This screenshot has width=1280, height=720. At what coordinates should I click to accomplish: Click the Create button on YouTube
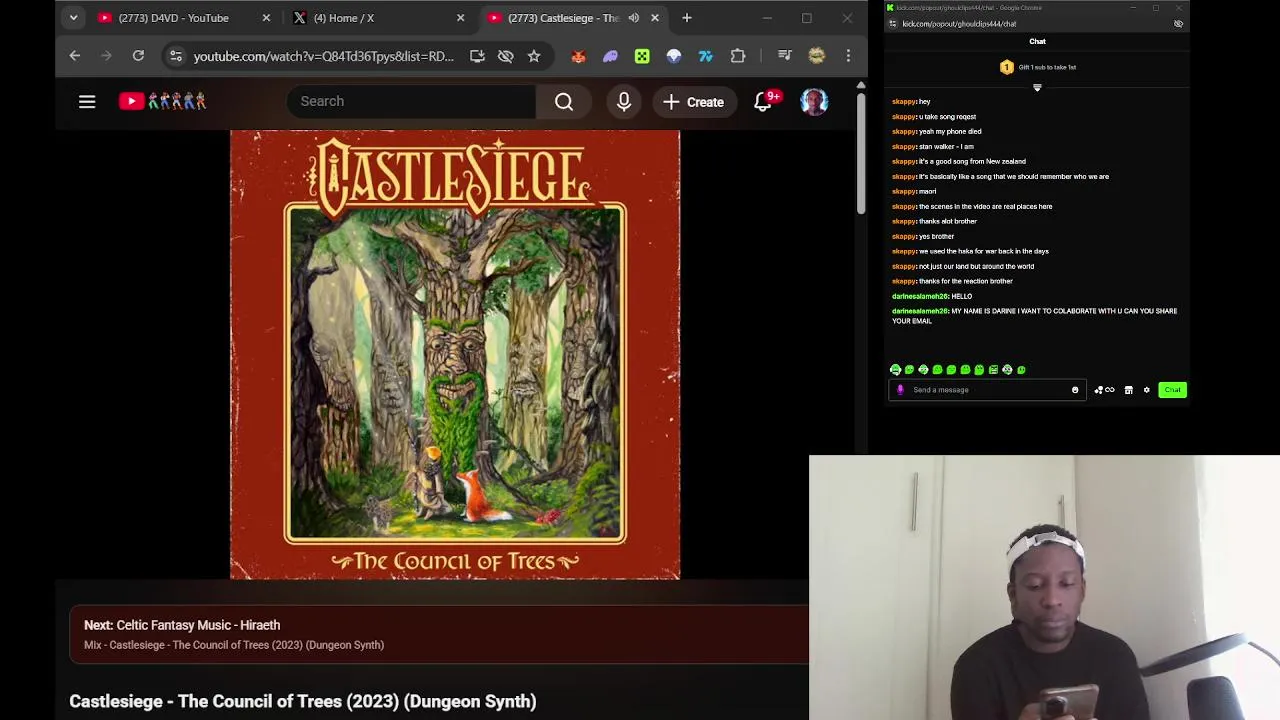coord(693,101)
